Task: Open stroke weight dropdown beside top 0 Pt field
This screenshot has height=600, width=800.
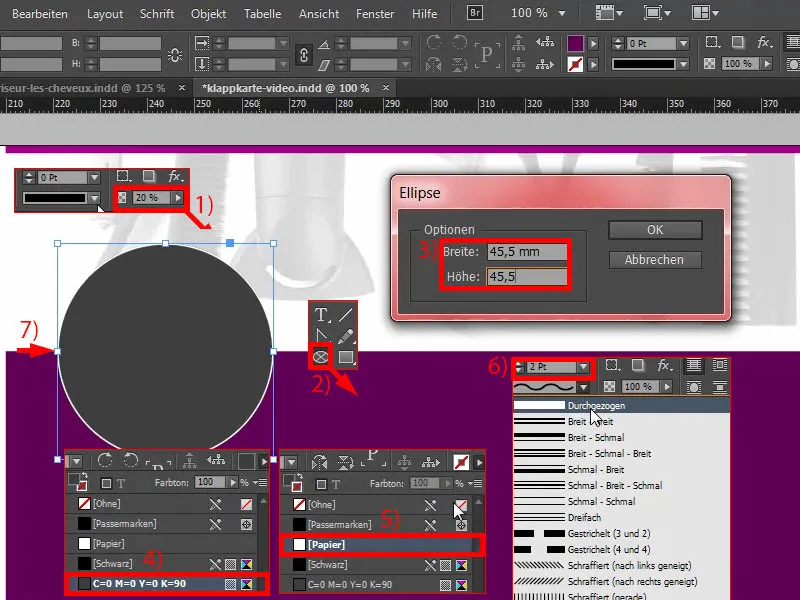Action: (x=683, y=44)
